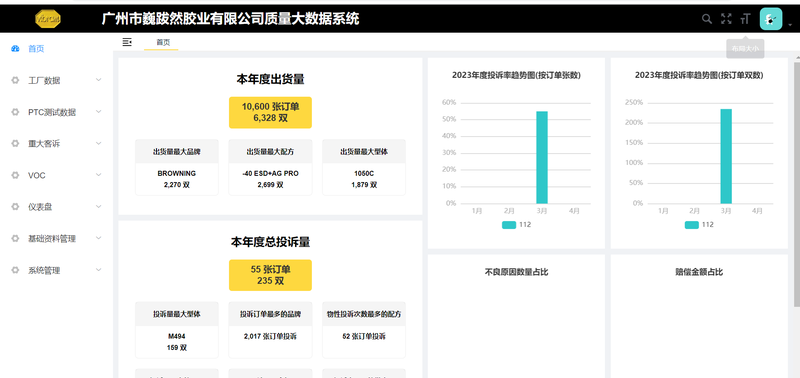Toggle legend 112 in pair-count trend chart
Image resolution: width=800 pixels, height=378 pixels.
coord(699,225)
